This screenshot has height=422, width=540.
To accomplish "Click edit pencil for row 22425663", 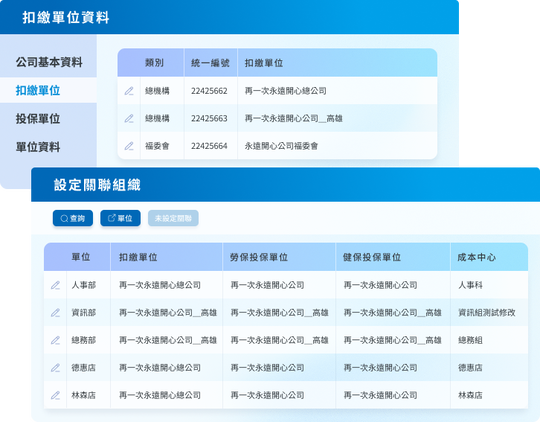I will pyautogui.click(x=129, y=119).
